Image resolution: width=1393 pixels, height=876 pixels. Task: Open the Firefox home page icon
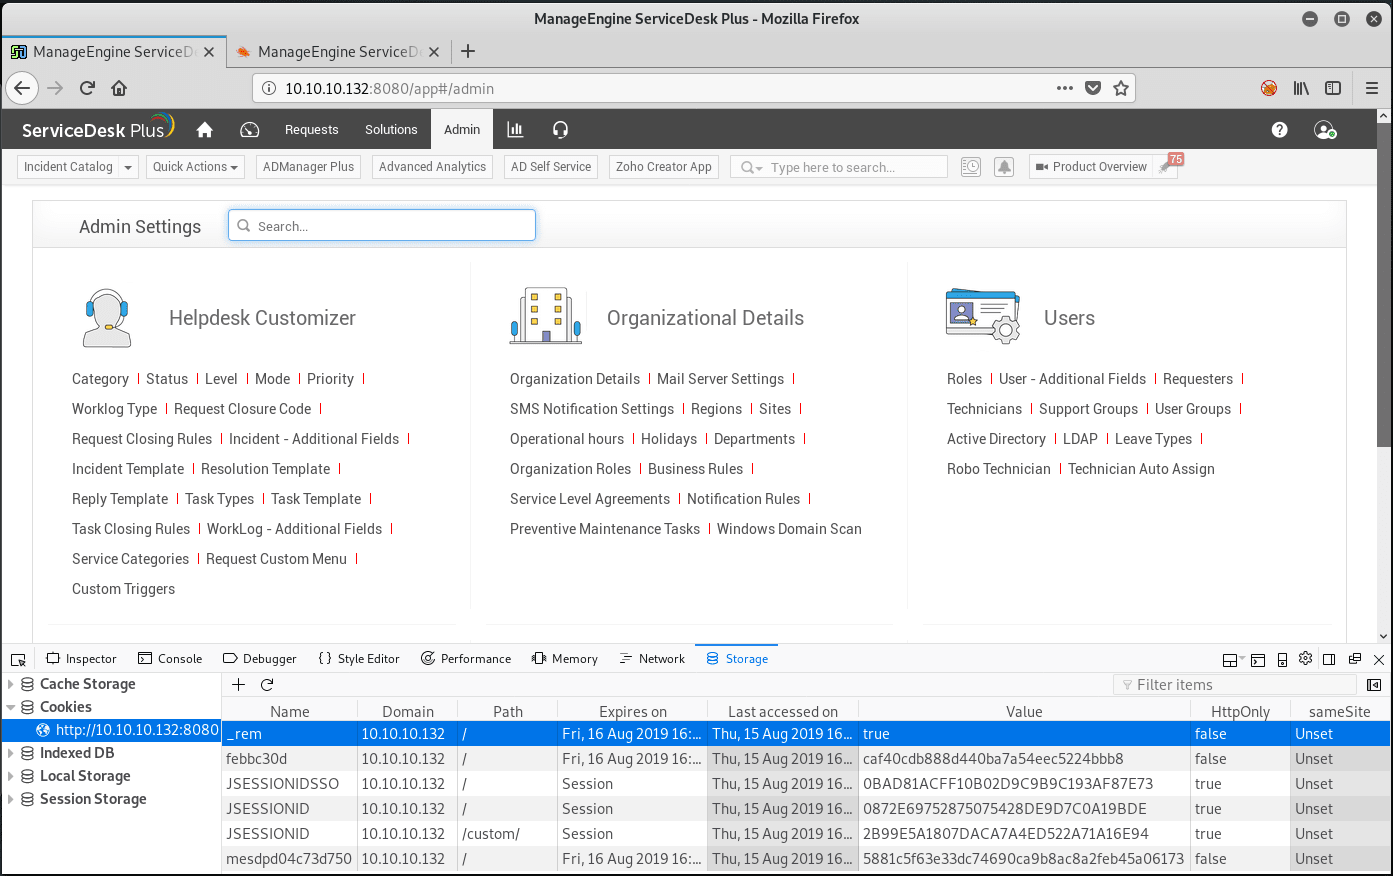point(119,88)
